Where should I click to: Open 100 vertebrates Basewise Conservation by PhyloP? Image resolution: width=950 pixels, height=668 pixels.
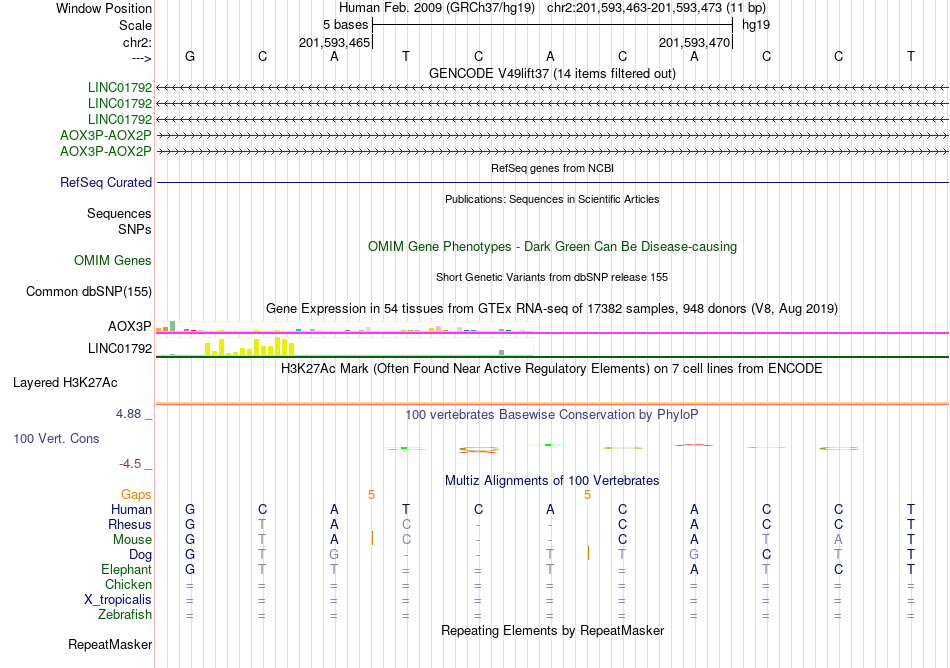[x=552, y=414]
